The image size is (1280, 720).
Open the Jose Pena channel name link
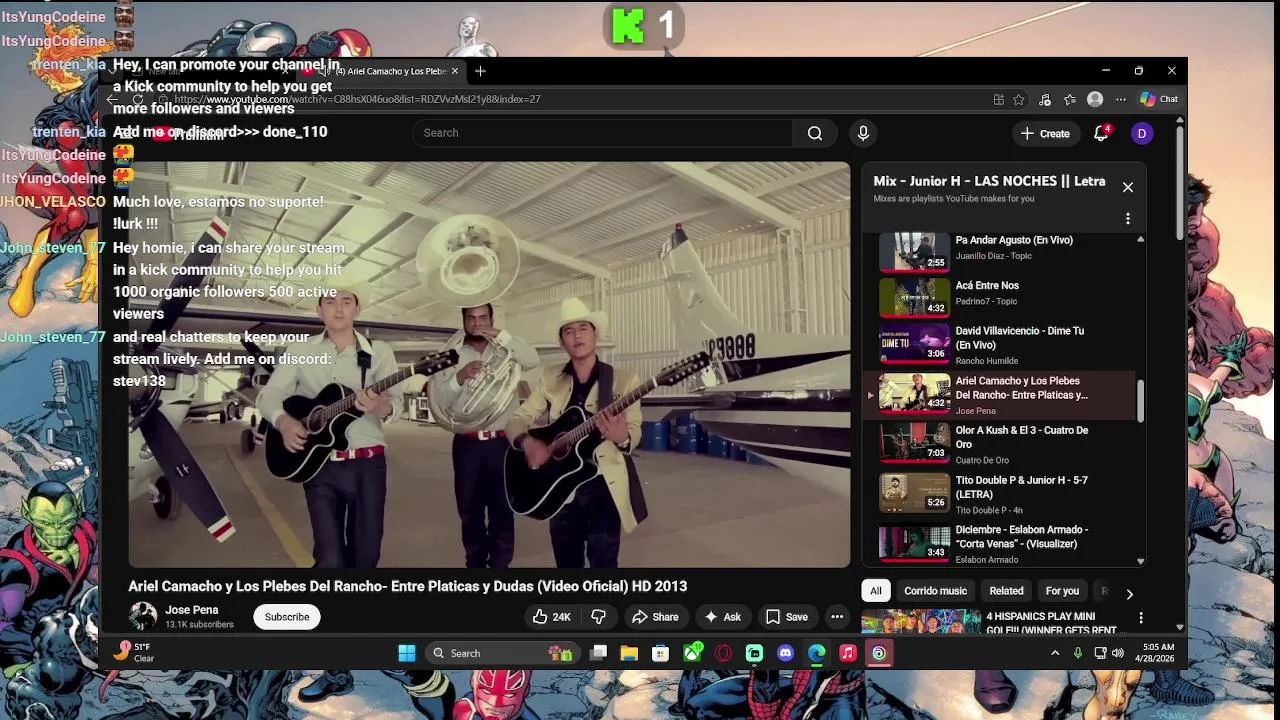point(192,610)
